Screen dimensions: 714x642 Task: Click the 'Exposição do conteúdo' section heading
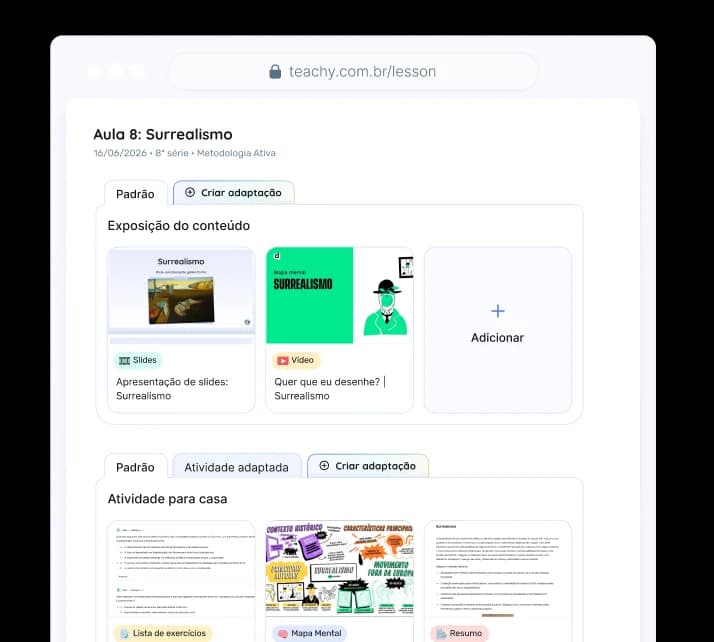[x=178, y=226]
